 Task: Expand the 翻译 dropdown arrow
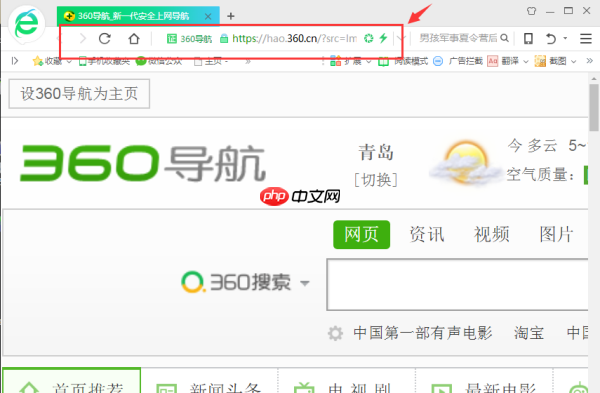click(526, 61)
